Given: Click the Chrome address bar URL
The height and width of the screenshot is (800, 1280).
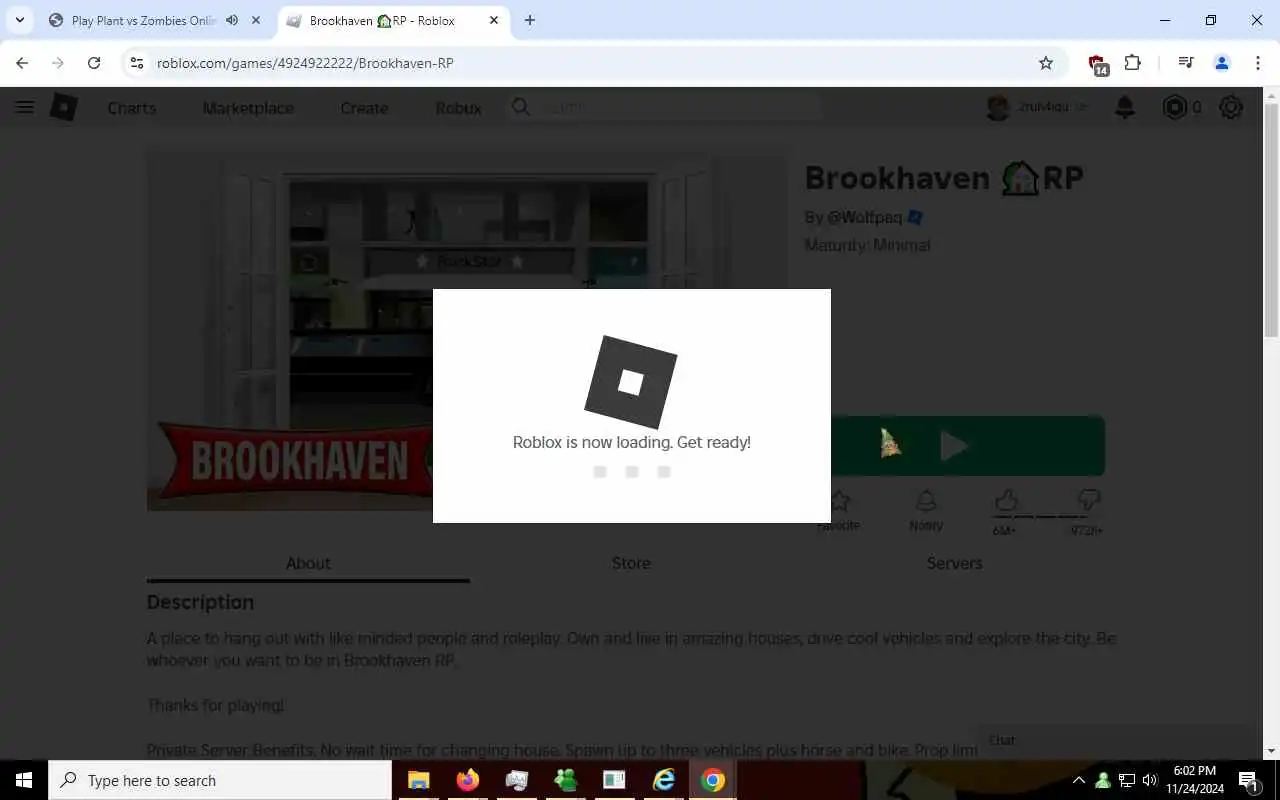Looking at the screenshot, I should [x=305, y=63].
